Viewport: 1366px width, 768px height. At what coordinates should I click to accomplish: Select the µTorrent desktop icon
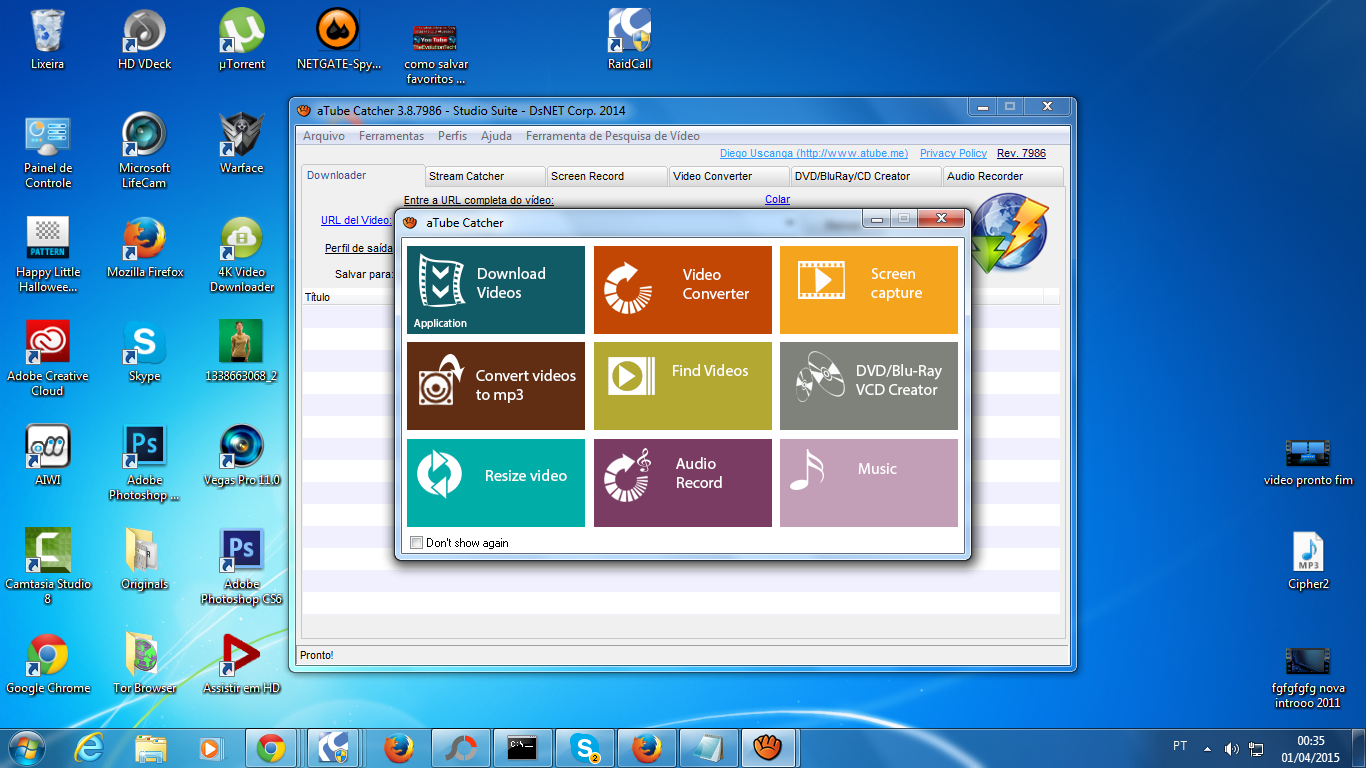(242, 40)
